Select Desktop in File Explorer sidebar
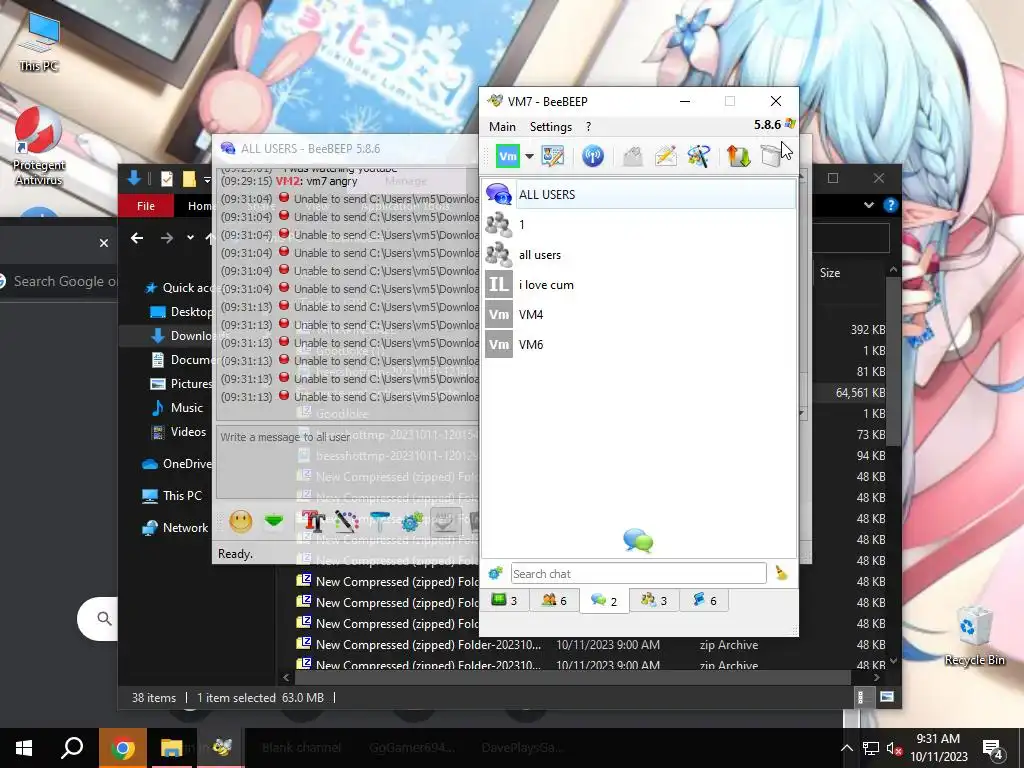Image resolution: width=1024 pixels, height=768 pixels. coord(181,312)
